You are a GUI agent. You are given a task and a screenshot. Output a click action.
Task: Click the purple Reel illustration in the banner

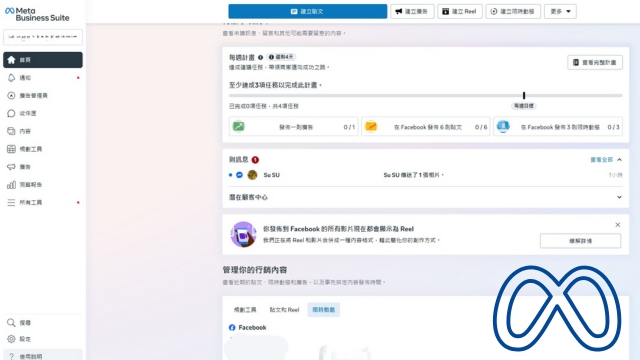click(x=243, y=234)
